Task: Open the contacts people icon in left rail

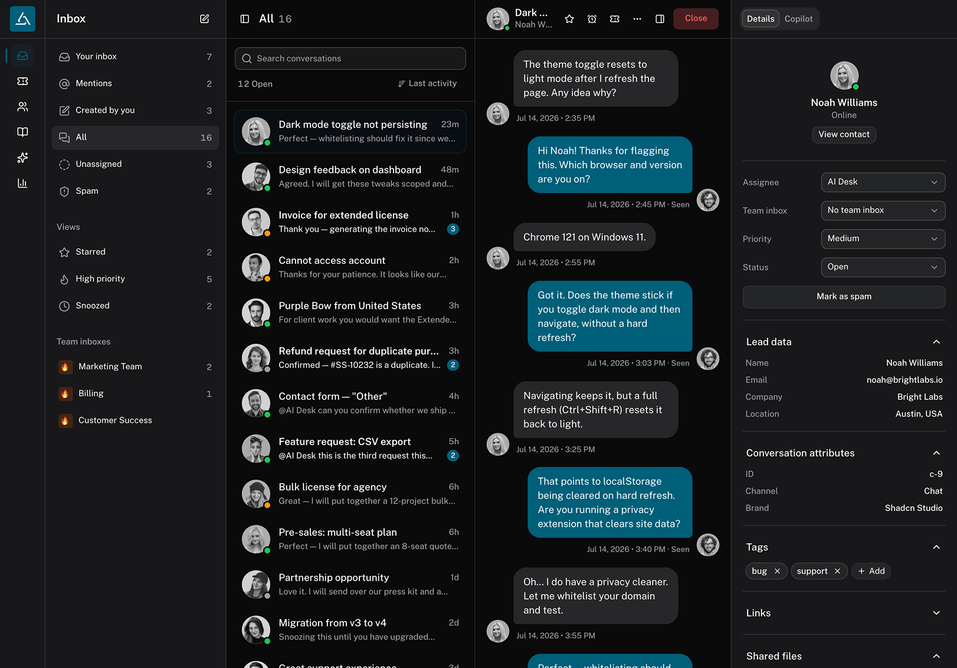Action: (23, 107)
